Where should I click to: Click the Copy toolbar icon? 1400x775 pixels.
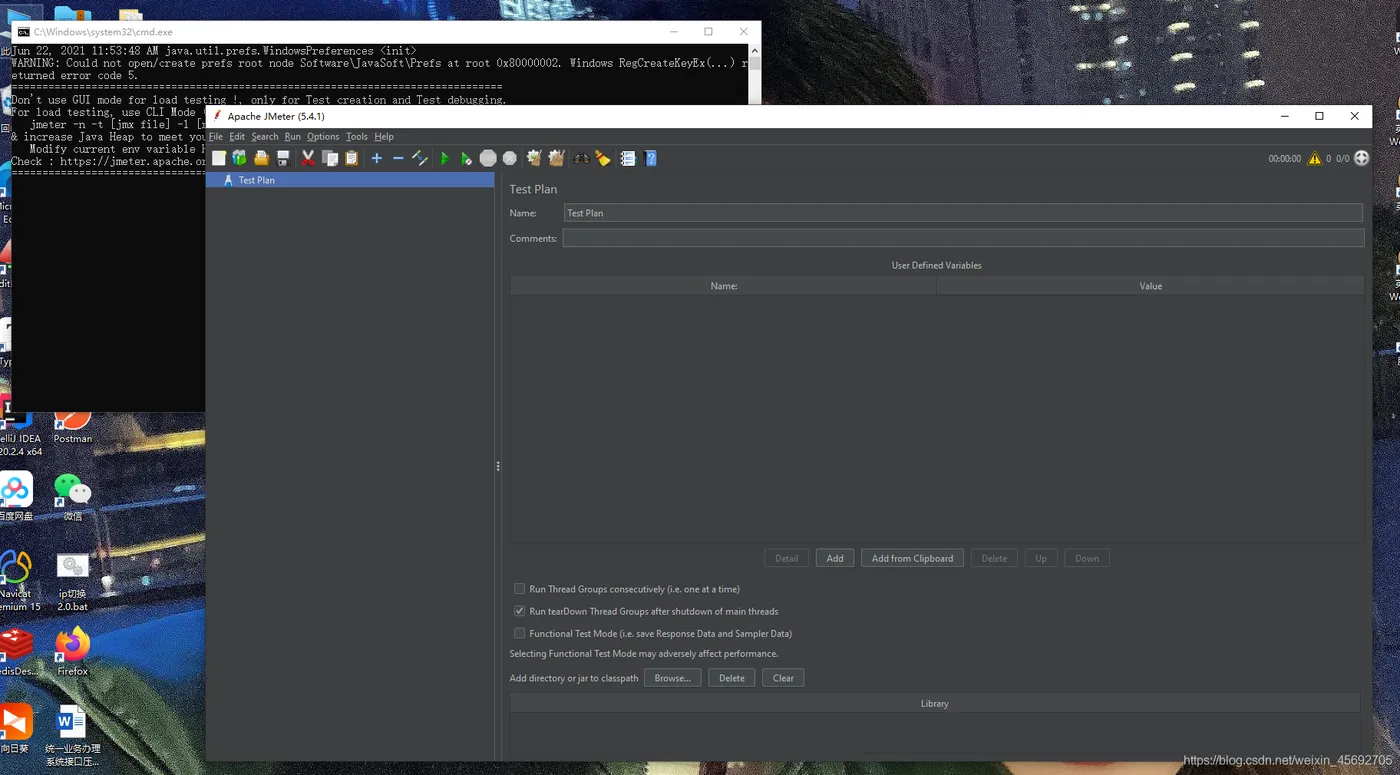click(330, 158)
